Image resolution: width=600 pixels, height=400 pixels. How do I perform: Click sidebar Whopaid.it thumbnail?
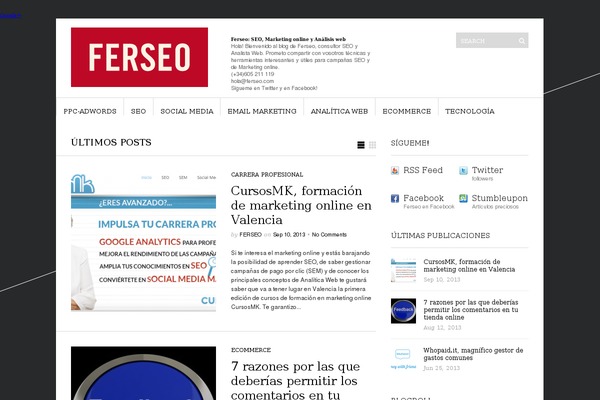[x=403, y=359]
